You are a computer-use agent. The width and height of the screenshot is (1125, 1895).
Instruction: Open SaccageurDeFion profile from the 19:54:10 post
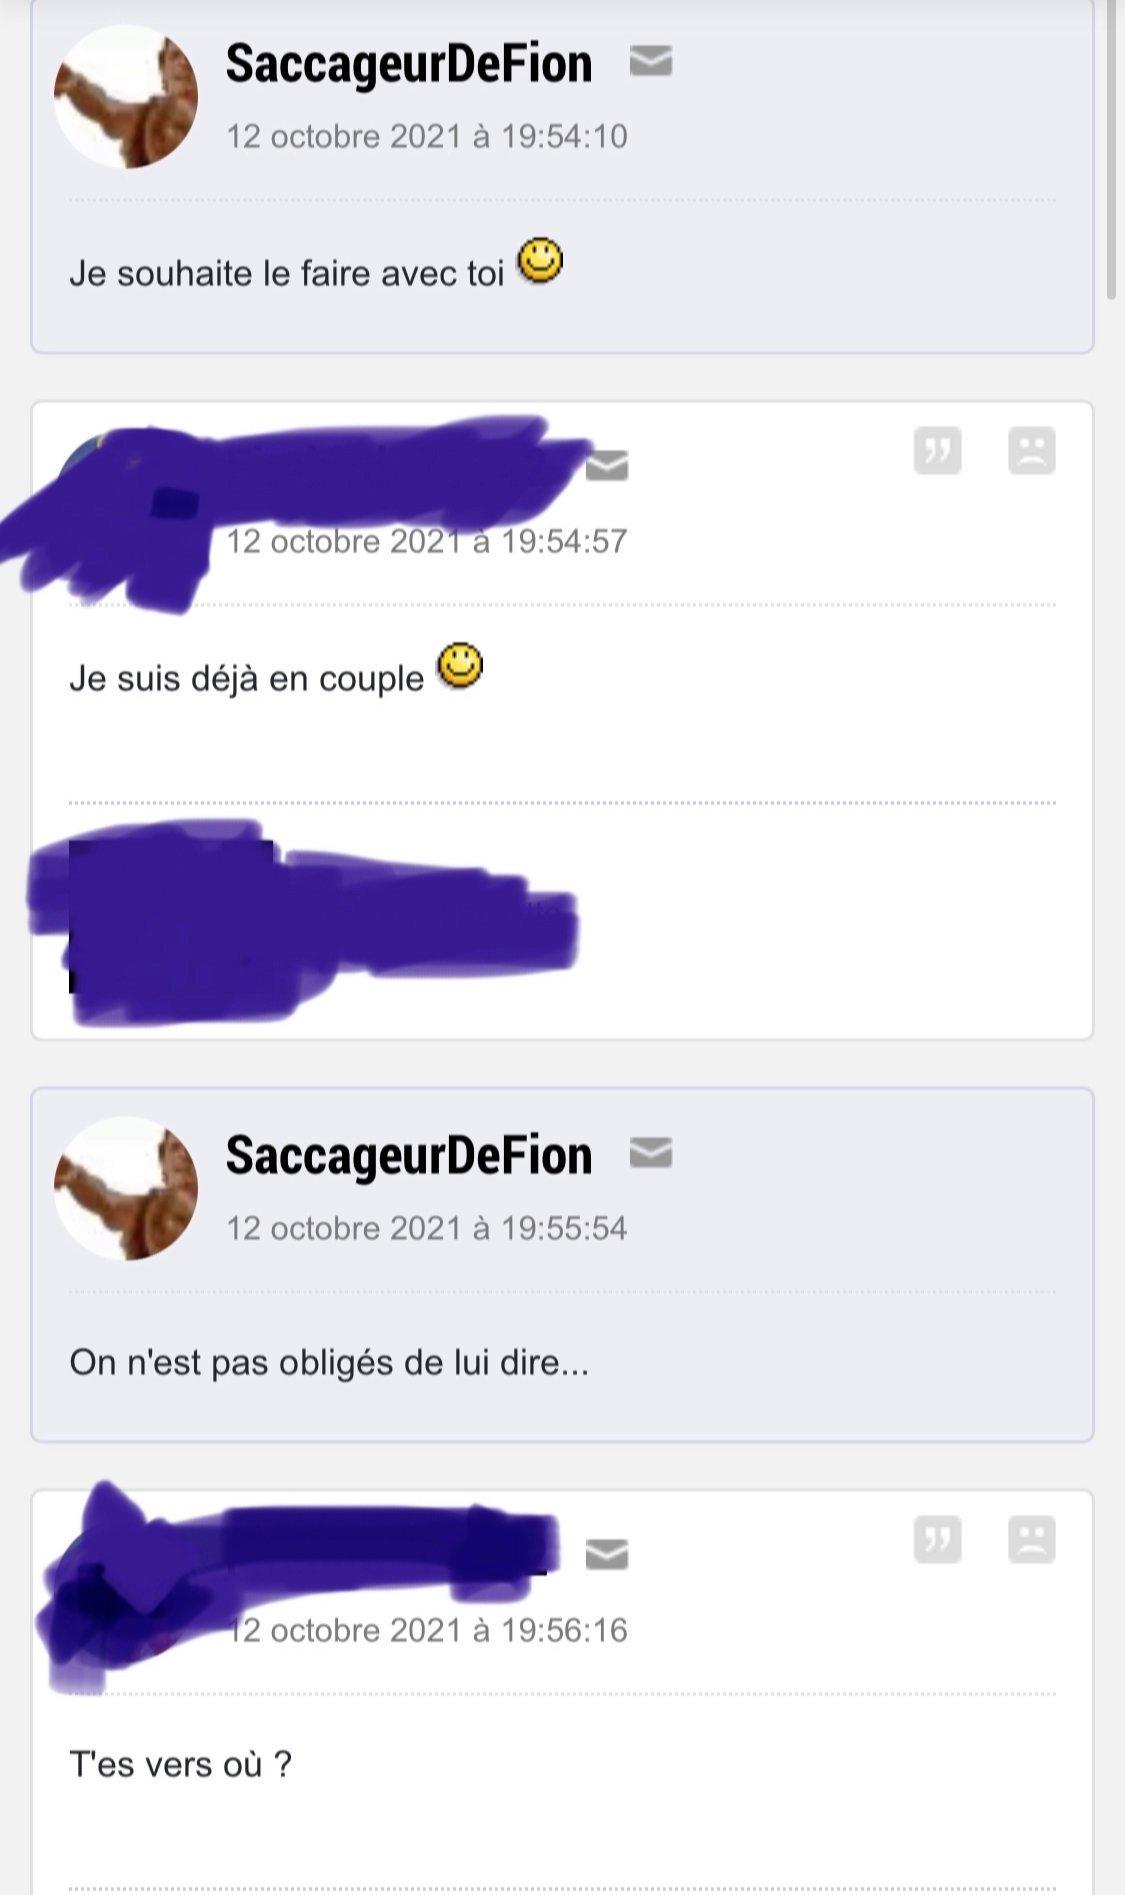(x=409, y=63)
